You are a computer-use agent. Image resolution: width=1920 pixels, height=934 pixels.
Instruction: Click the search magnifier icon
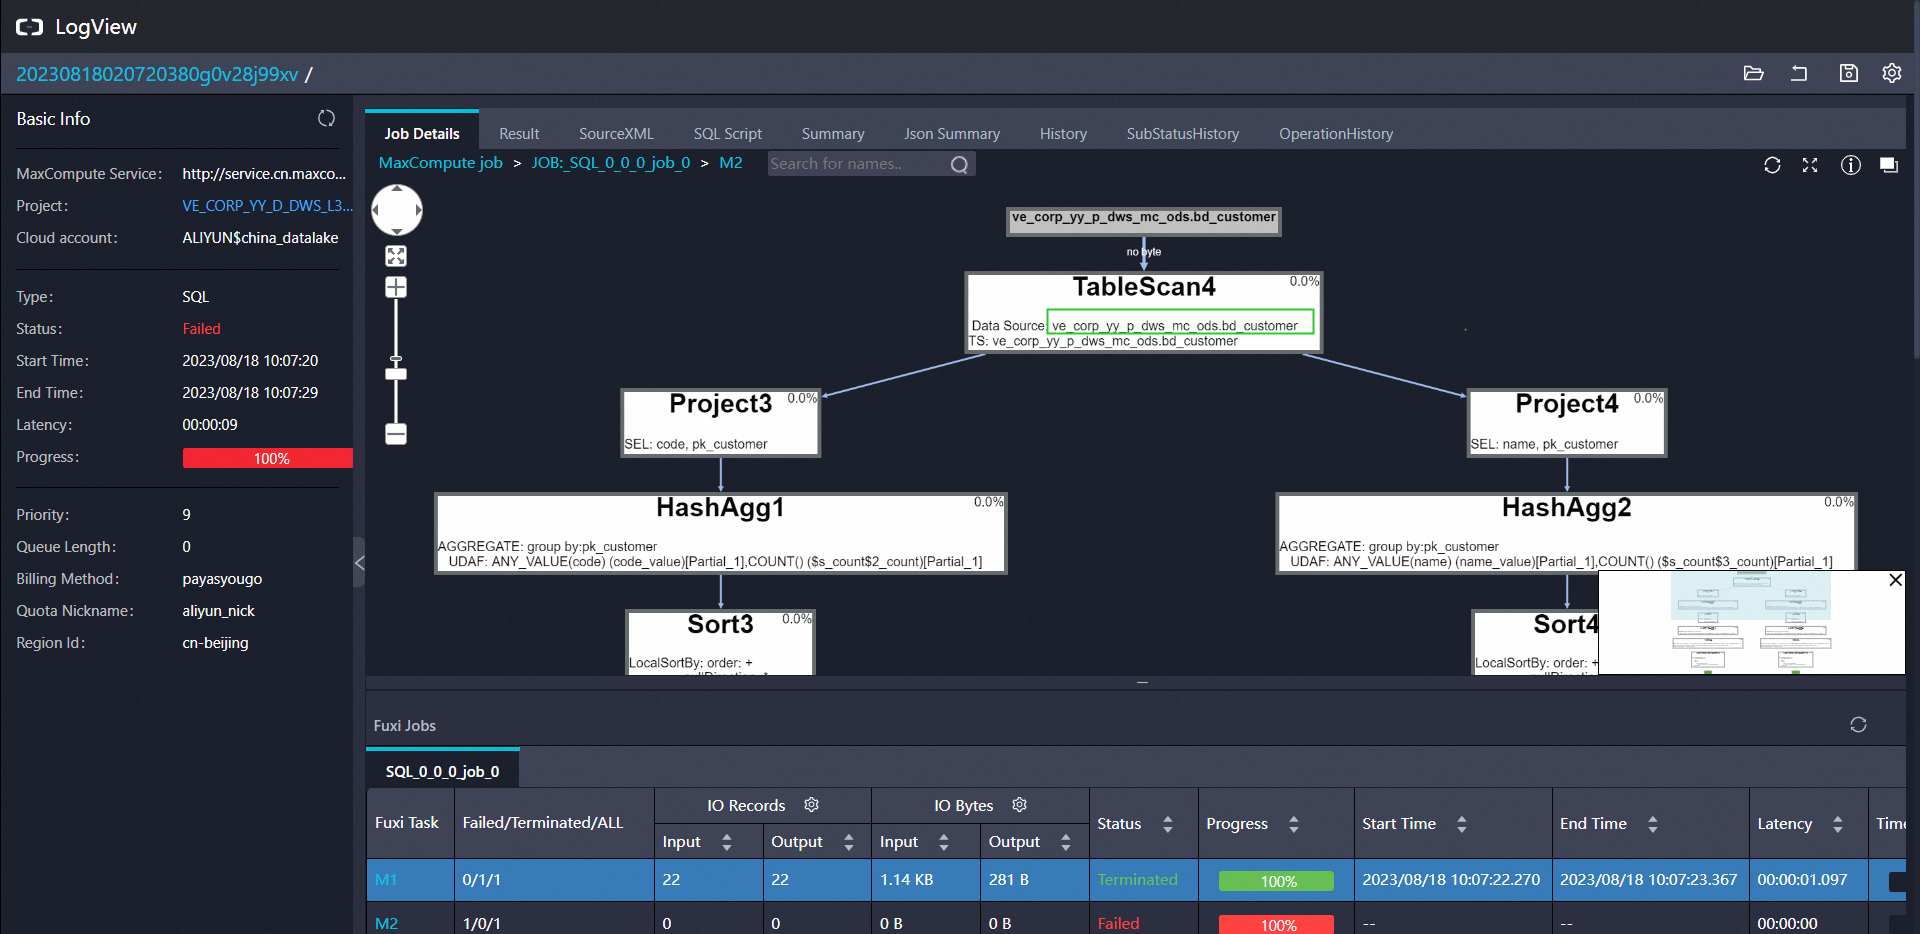pos(959,164)
